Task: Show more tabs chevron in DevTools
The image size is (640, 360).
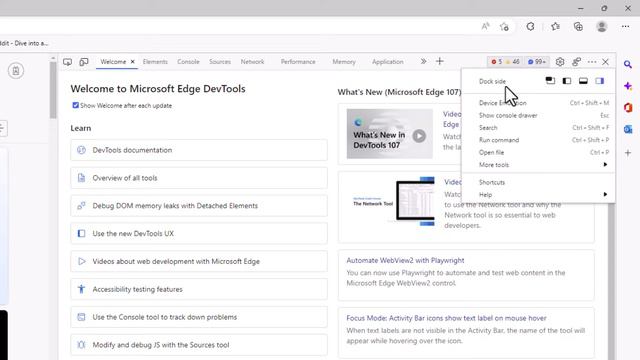Action: (x=423, y=61)
